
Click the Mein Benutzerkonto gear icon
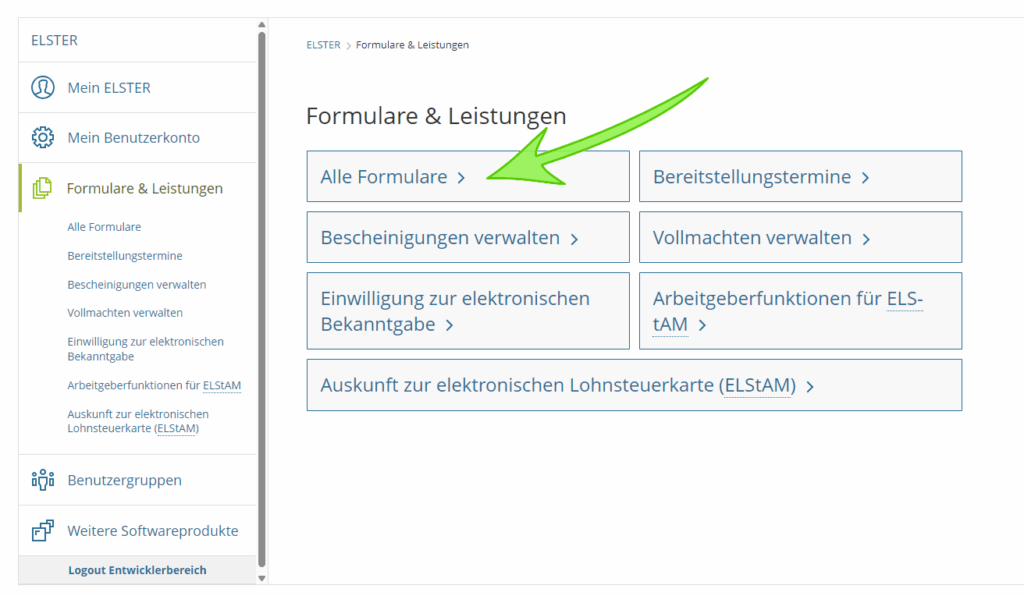click(x=43, y=138)
